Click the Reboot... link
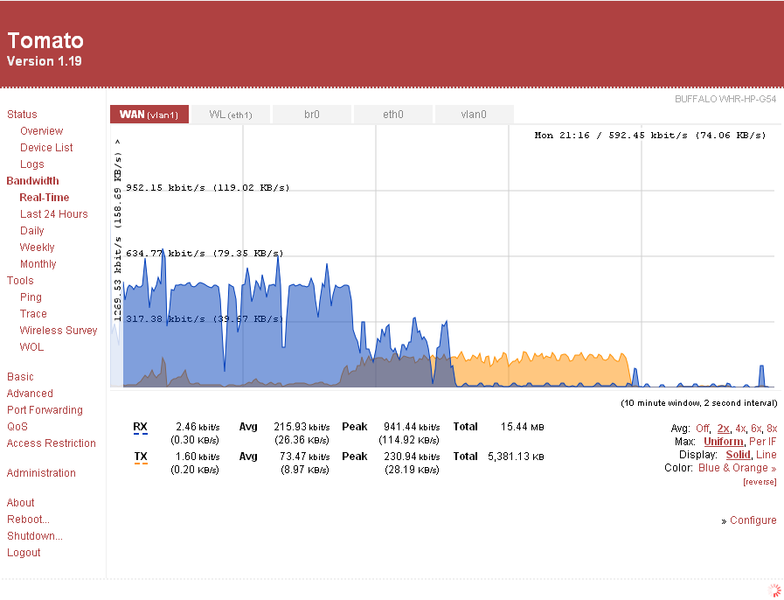 coord(28,520)
